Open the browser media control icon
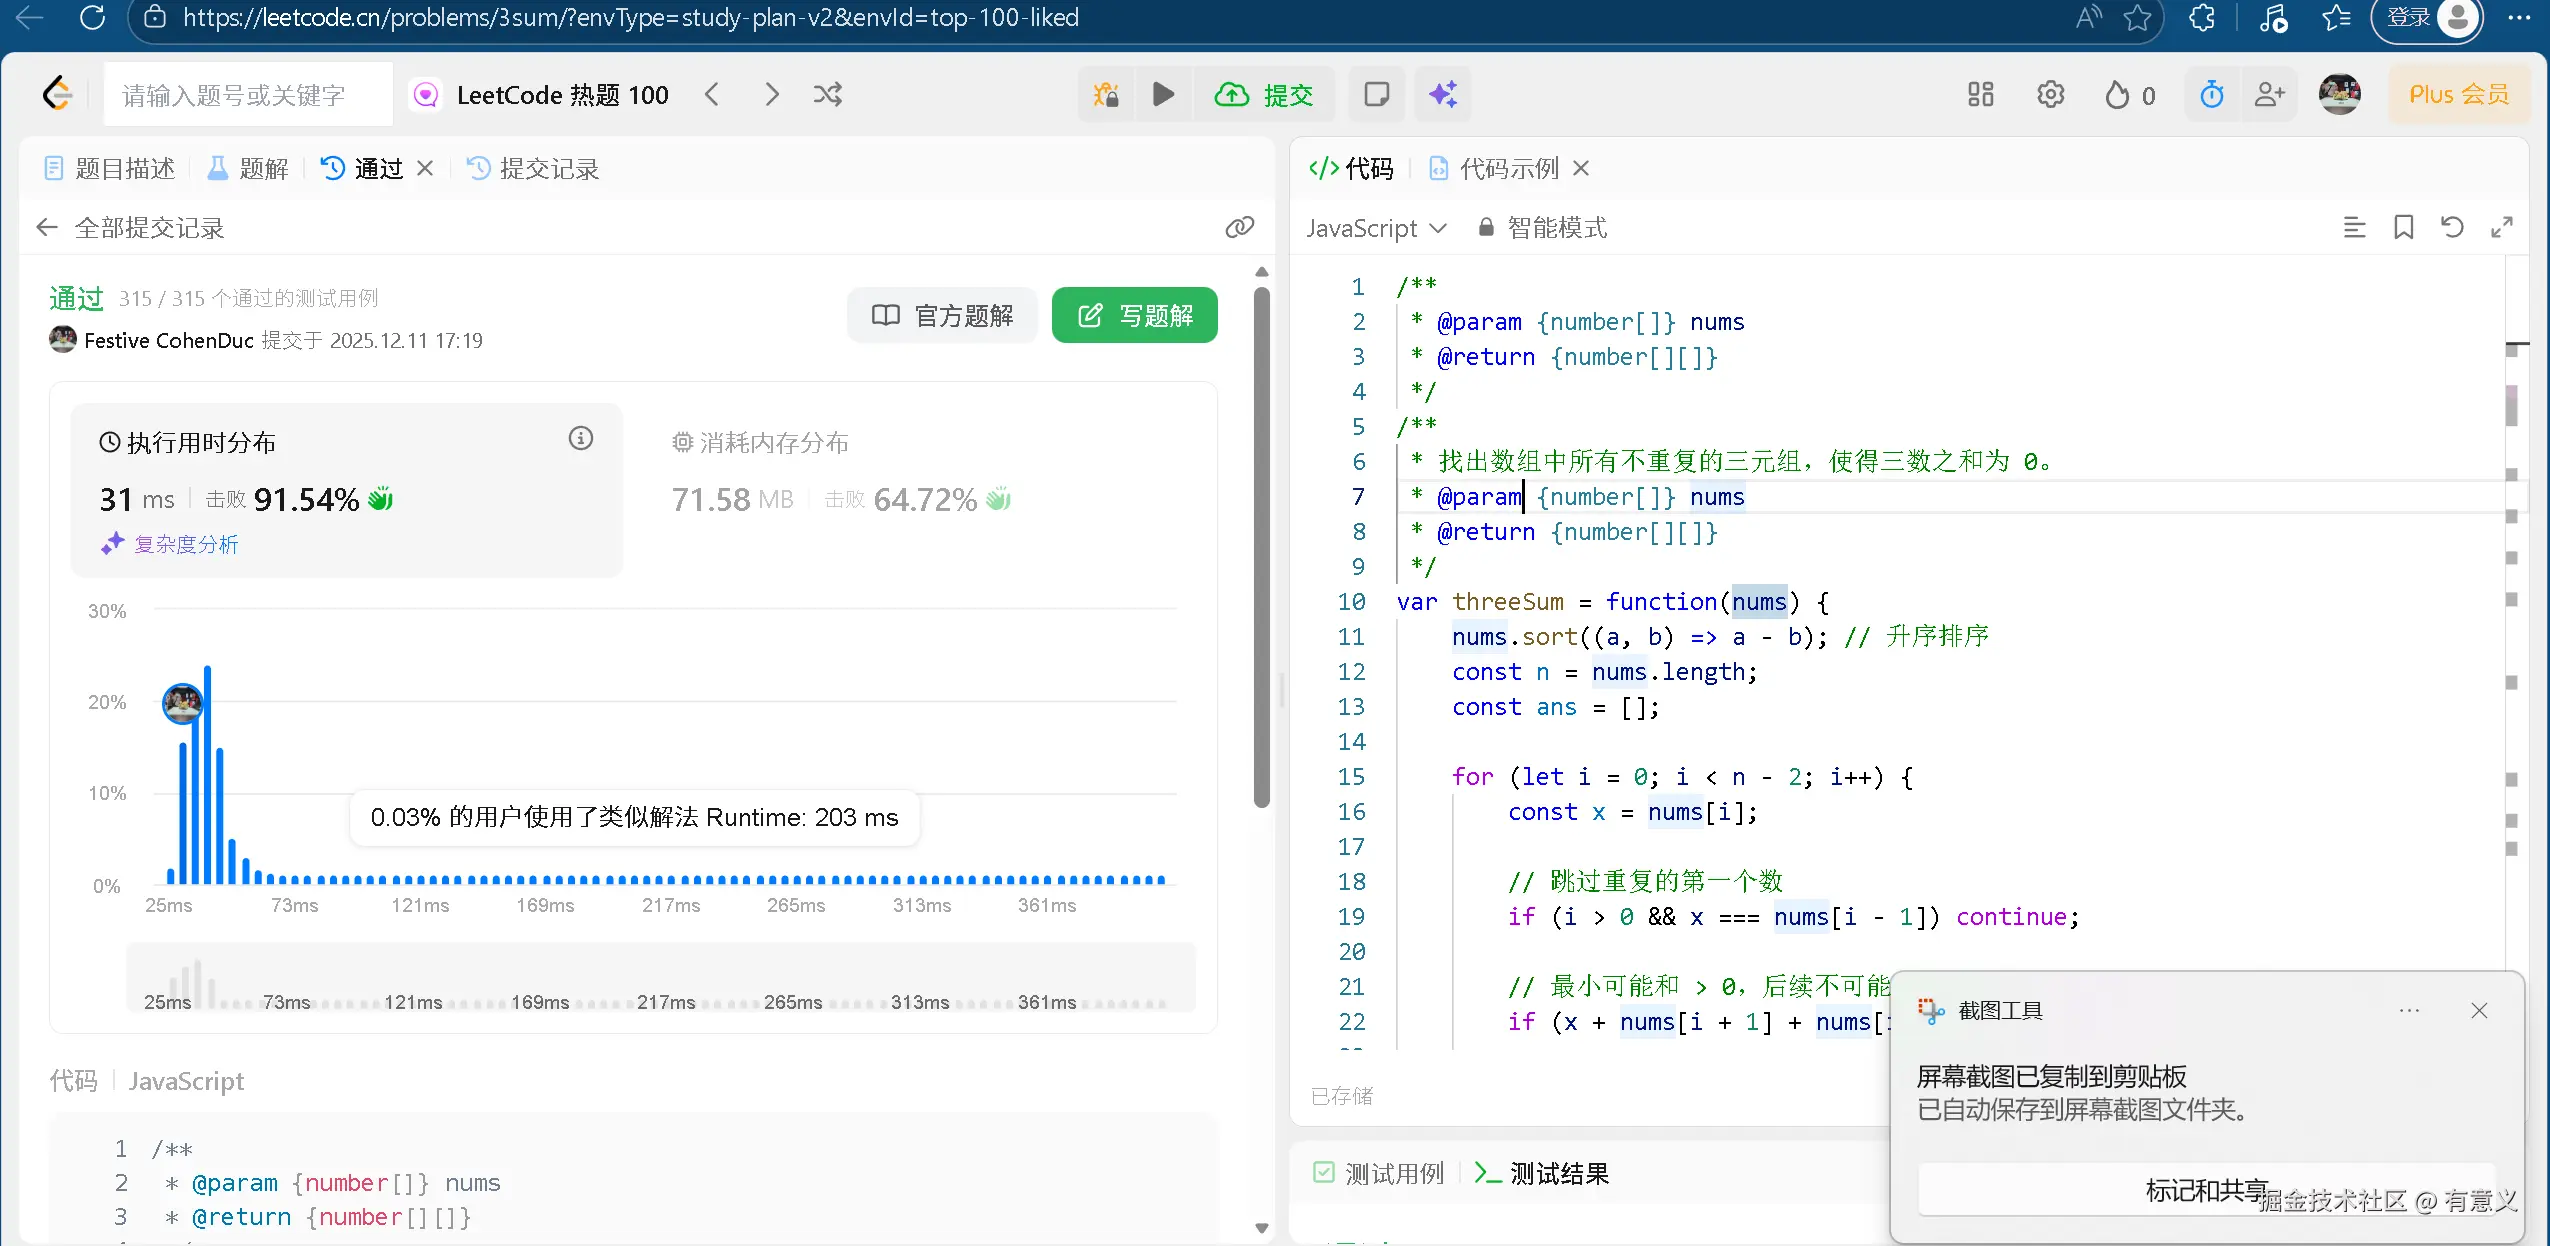The height and width of the screenshot is (1246, 2550). click(2273, 17)
